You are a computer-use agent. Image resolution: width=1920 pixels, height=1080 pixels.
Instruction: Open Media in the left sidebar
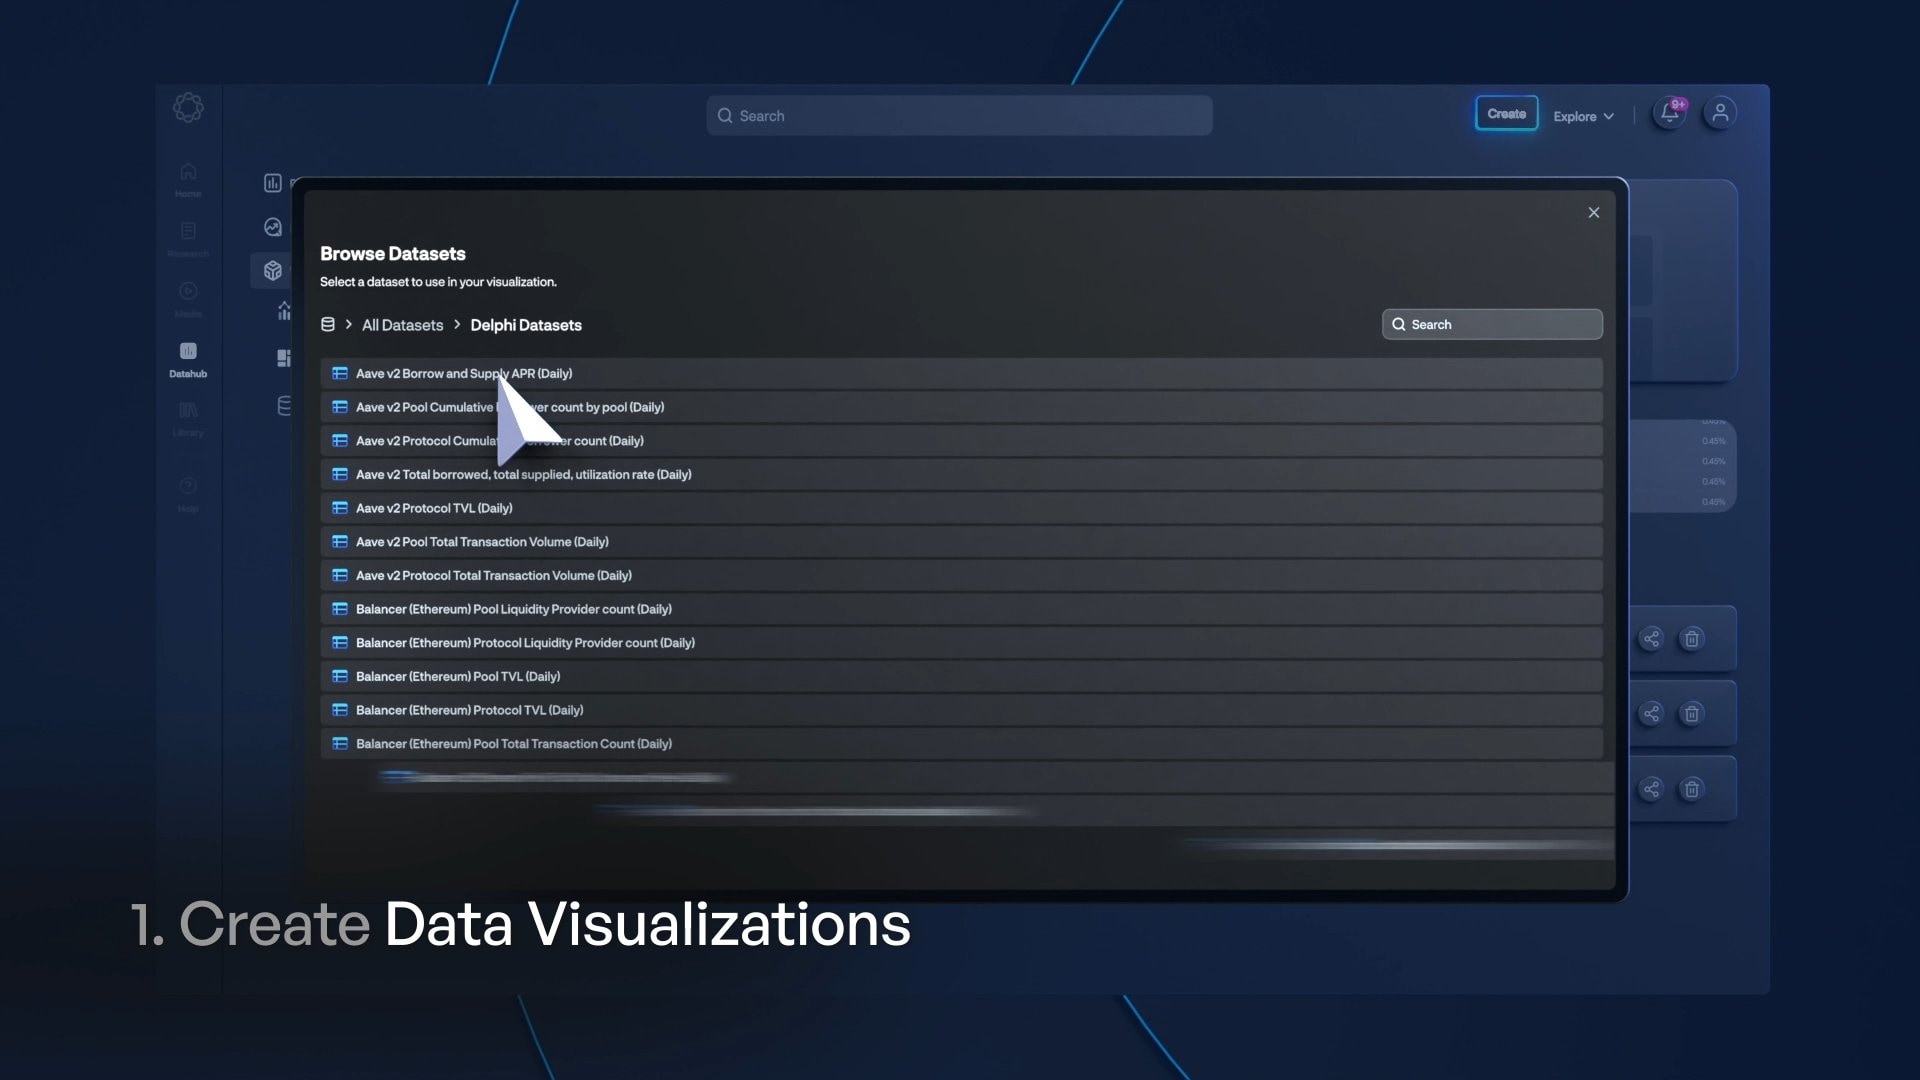point(188,300)
